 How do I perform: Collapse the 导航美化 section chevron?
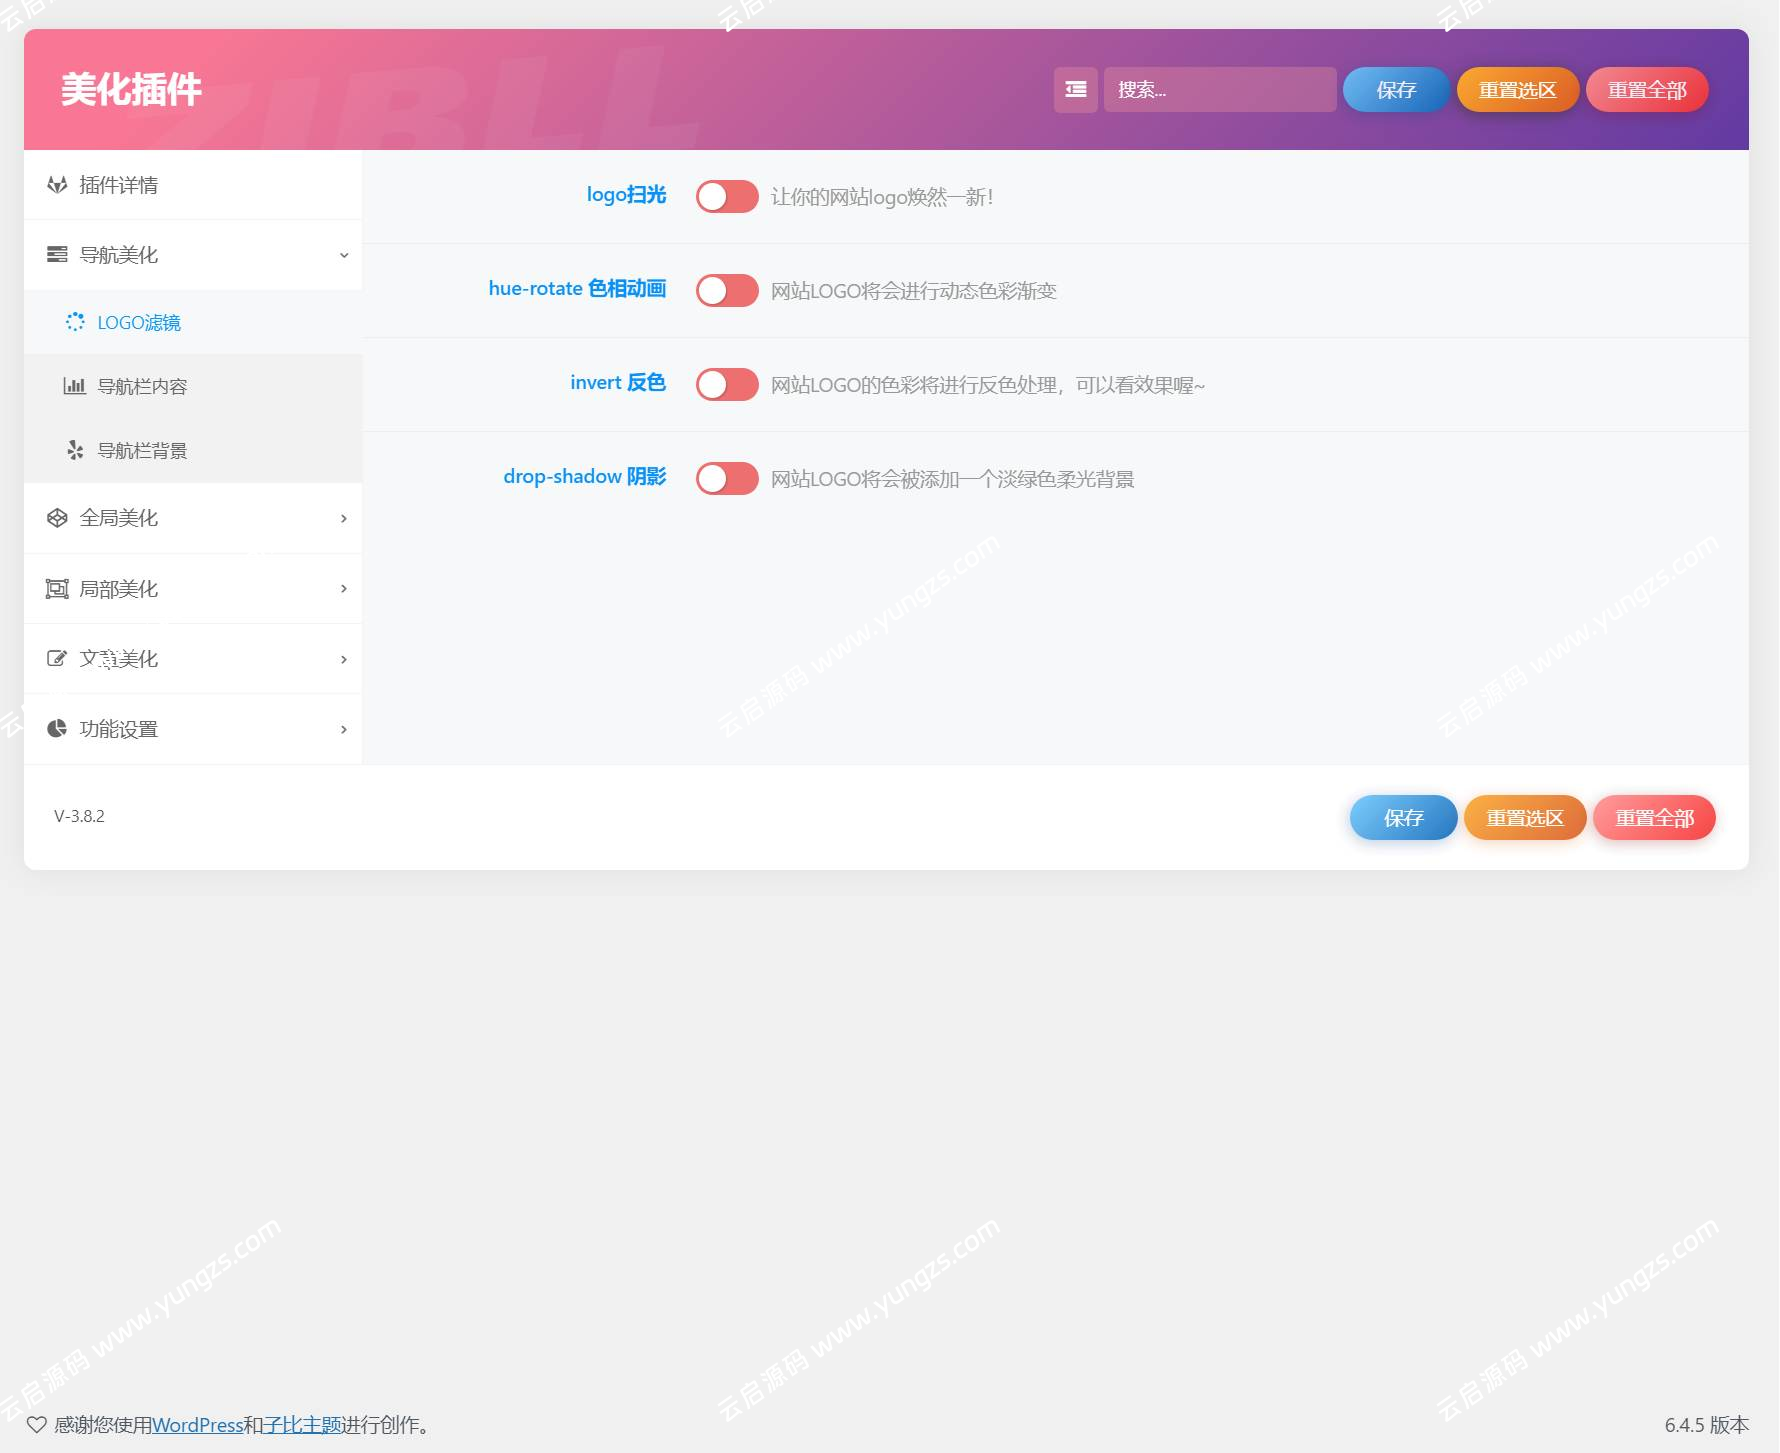click(345, 255)
